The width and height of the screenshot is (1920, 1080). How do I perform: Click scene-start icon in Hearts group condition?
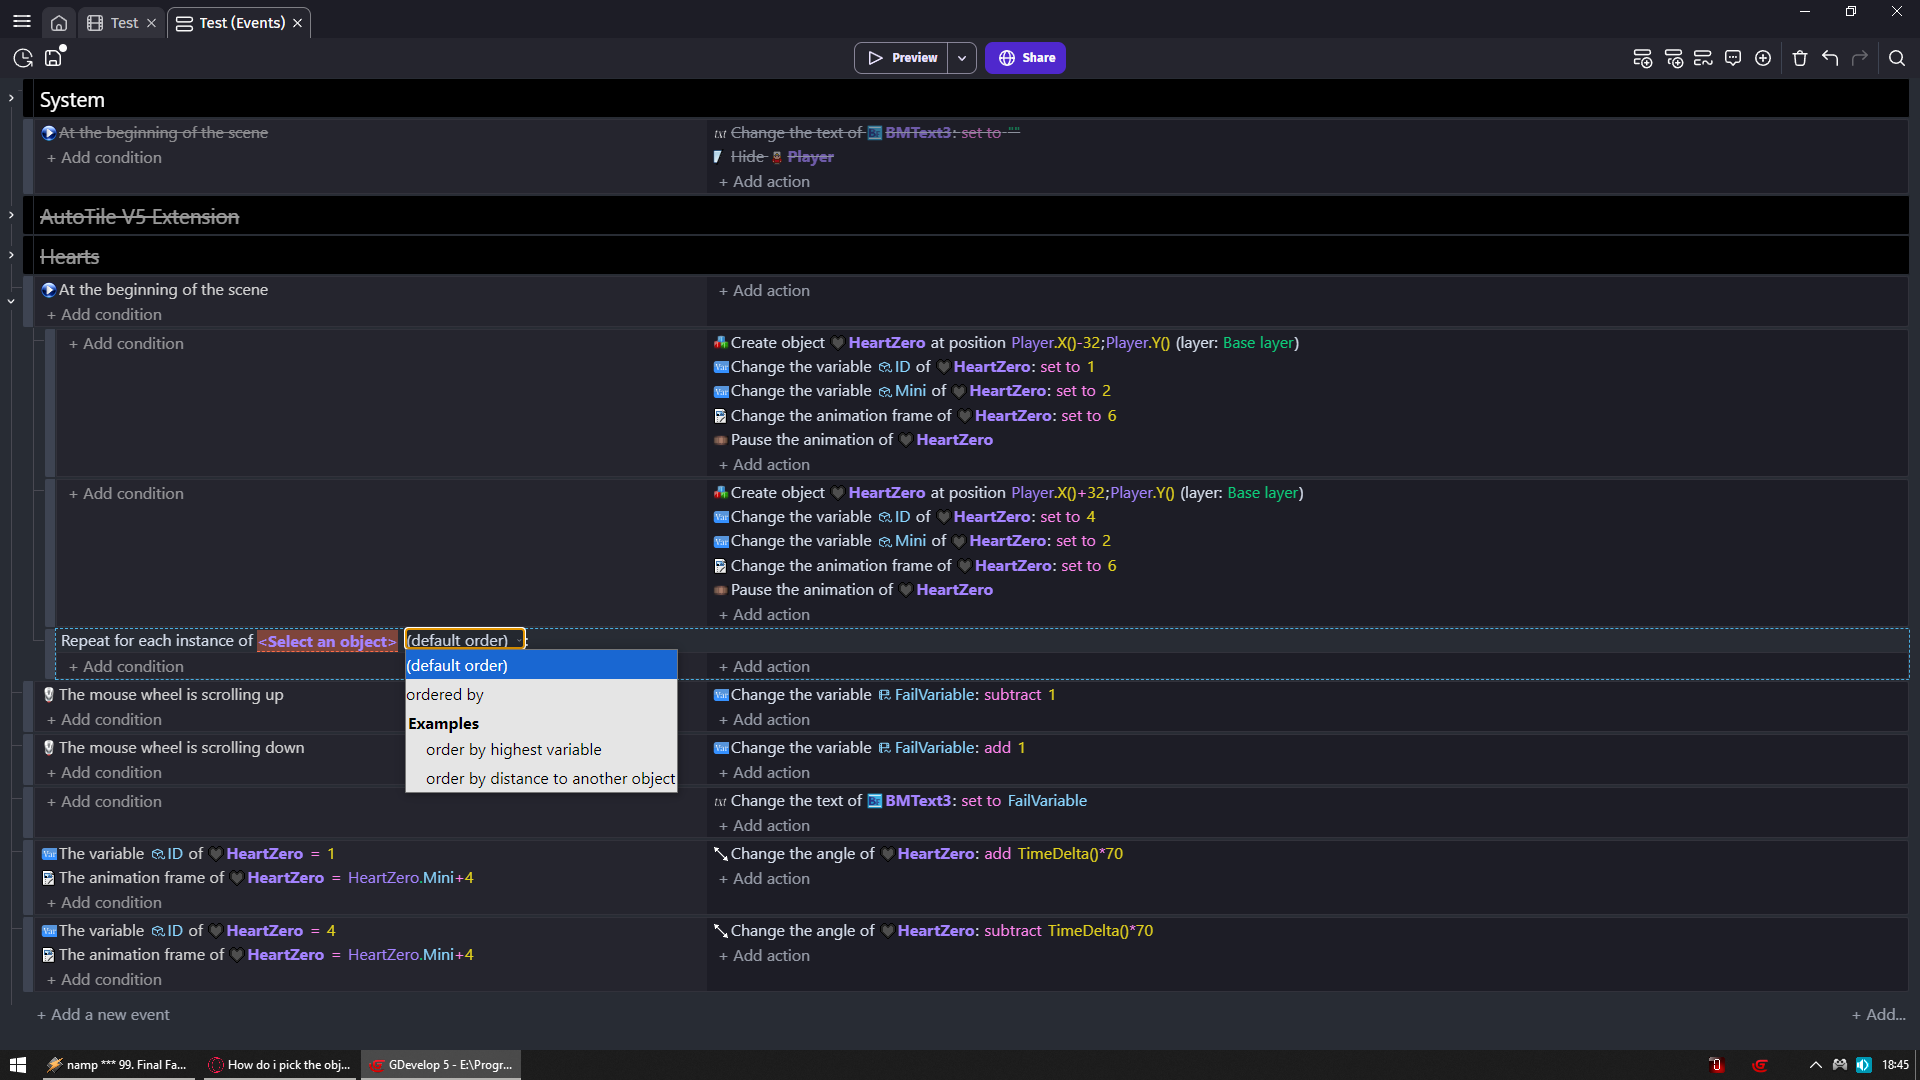(x=48, y=290)
